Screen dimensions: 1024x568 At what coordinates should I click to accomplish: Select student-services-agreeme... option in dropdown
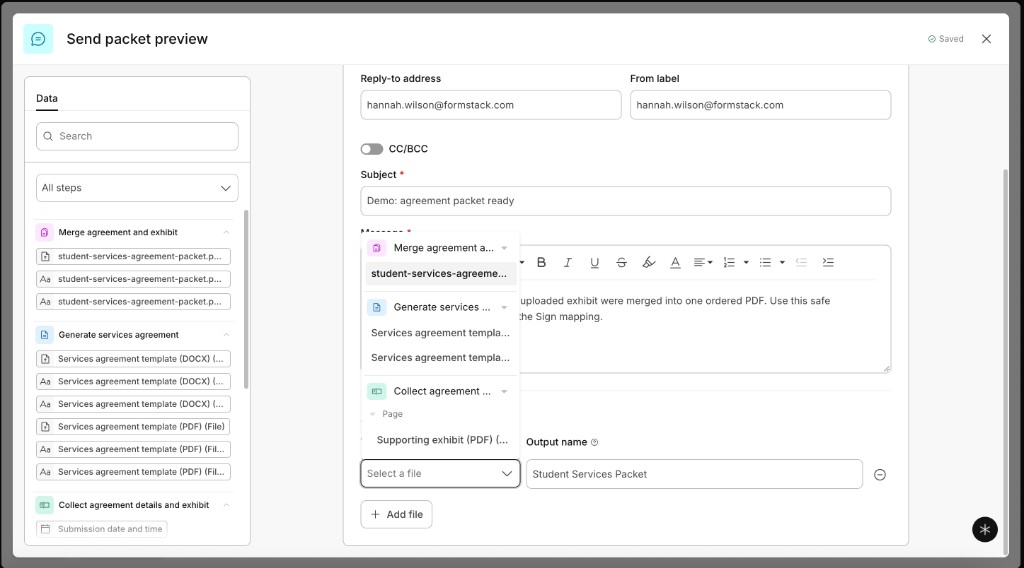(440, 274)
